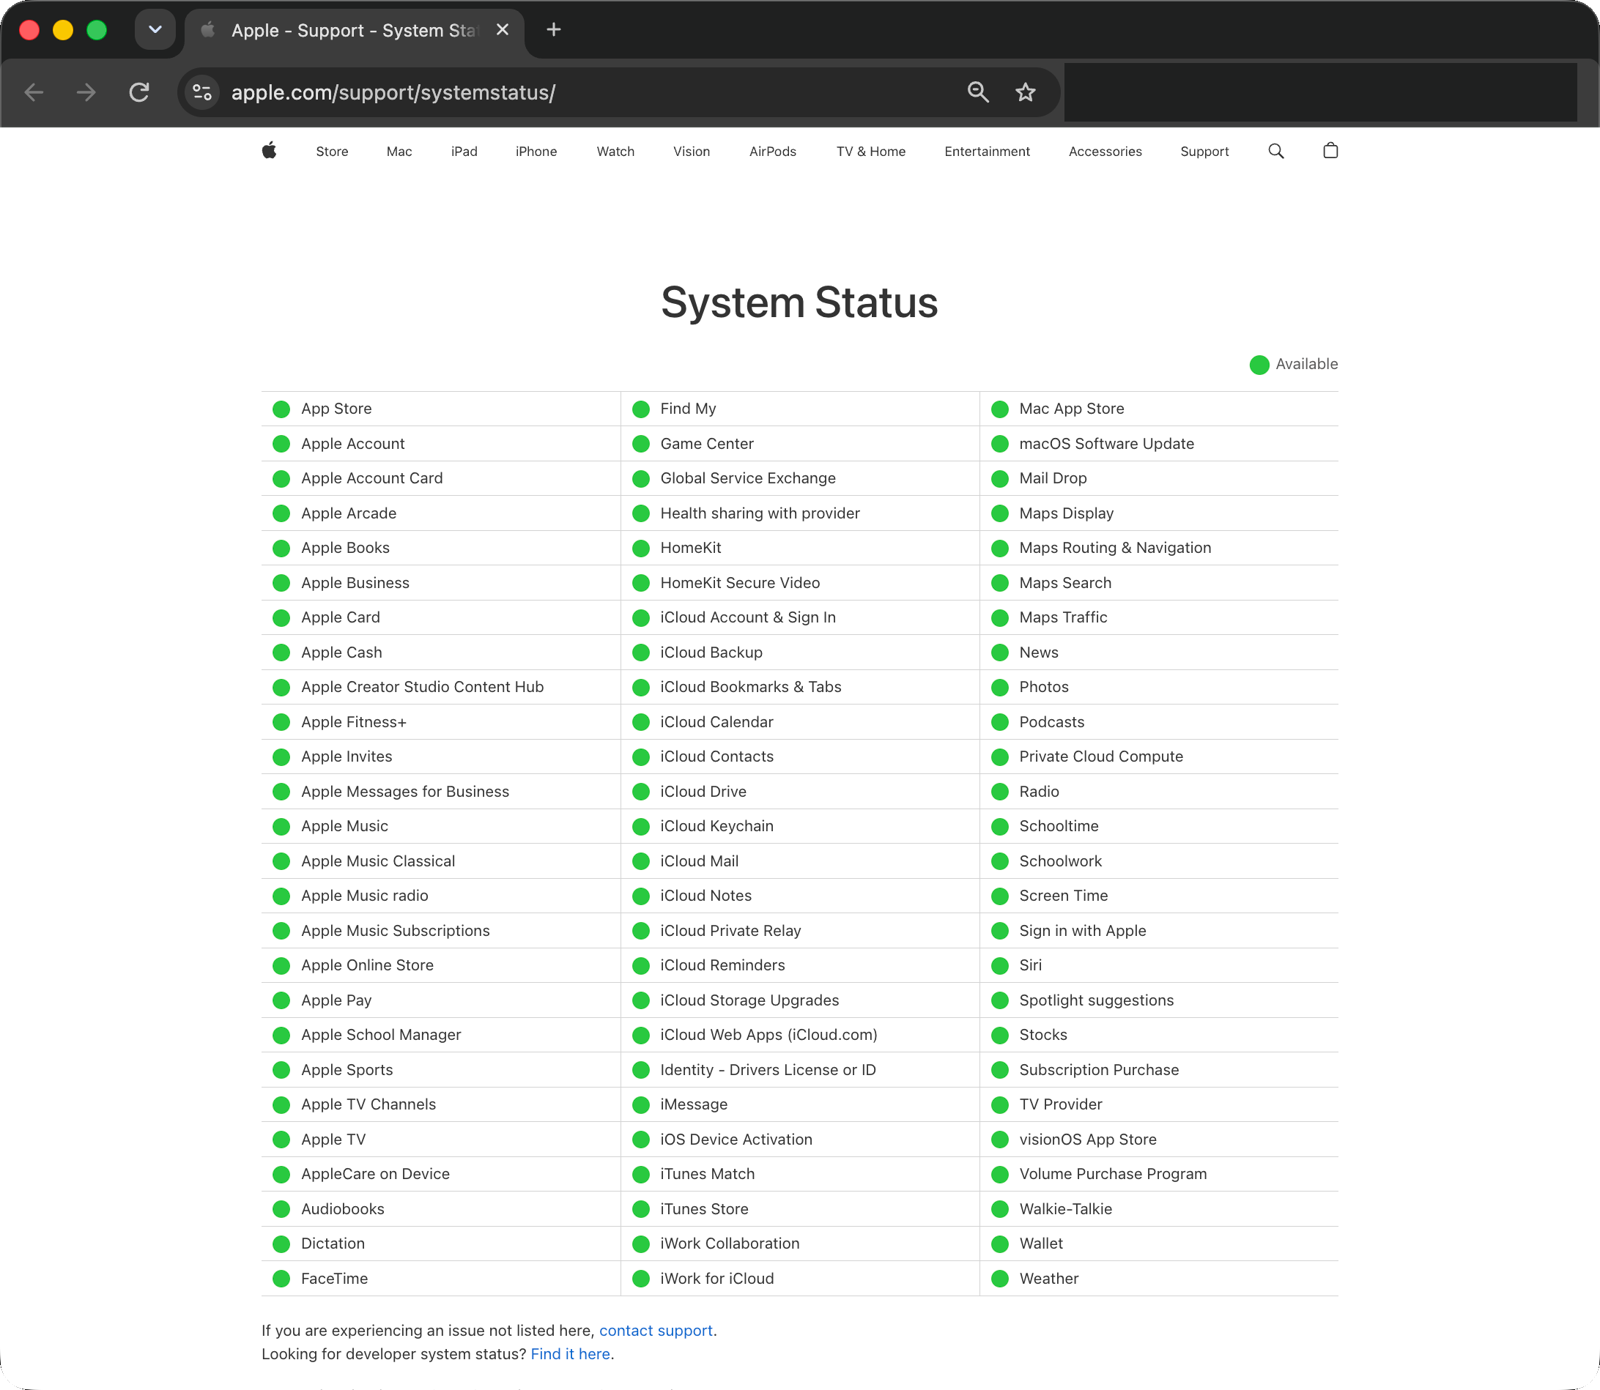Open the TV & Home menu
1600x1390 pixels.
(871, 152)
